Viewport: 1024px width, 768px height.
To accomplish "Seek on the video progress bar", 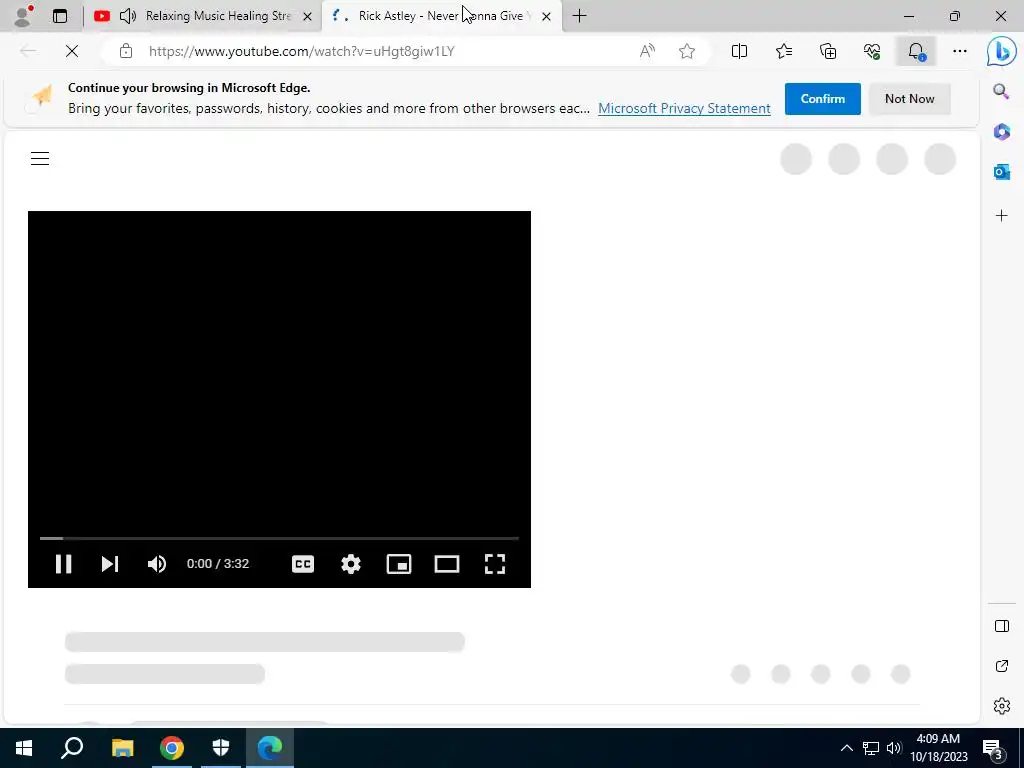I will pos(280,538).
